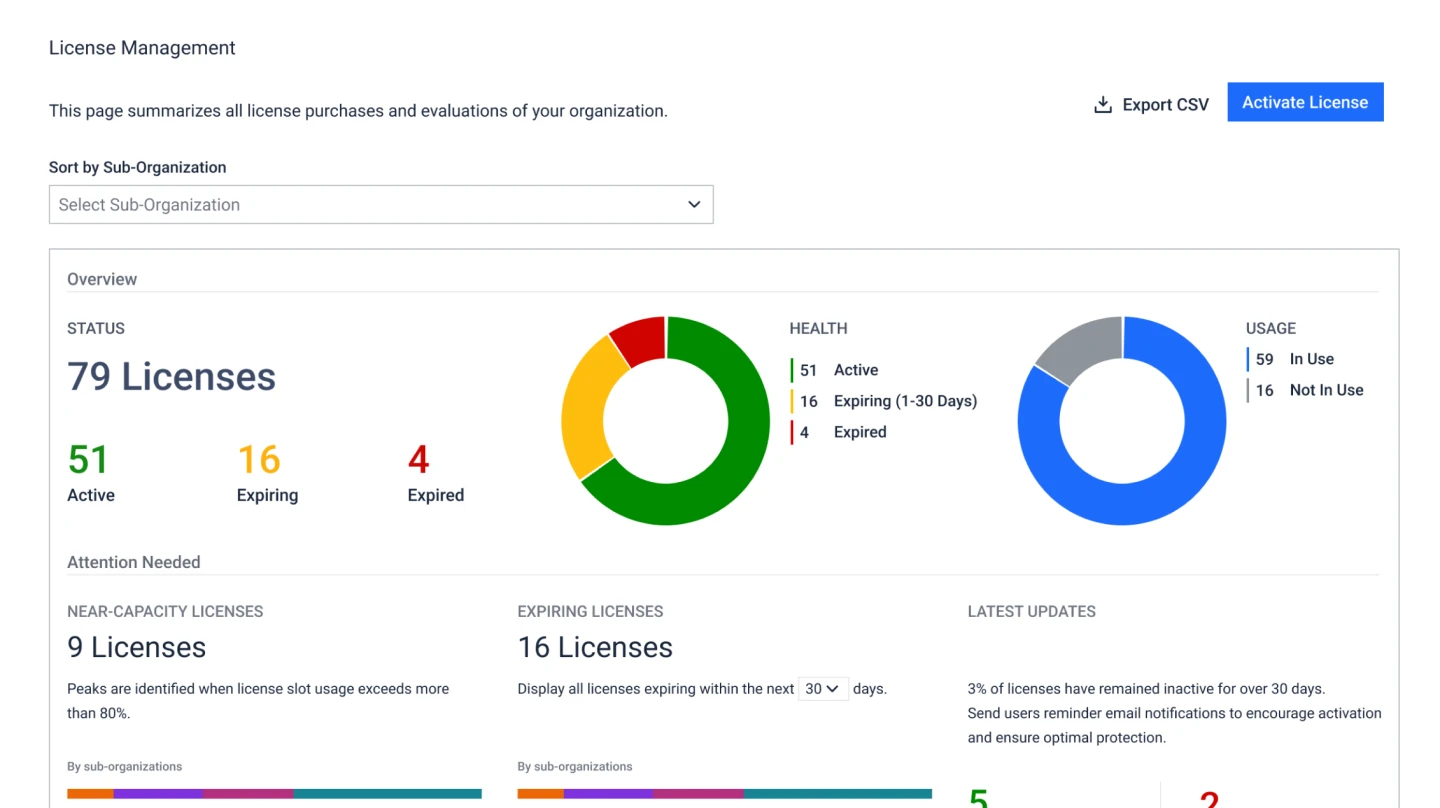Click the In Use legend item under Usage

pos(1295,359)
